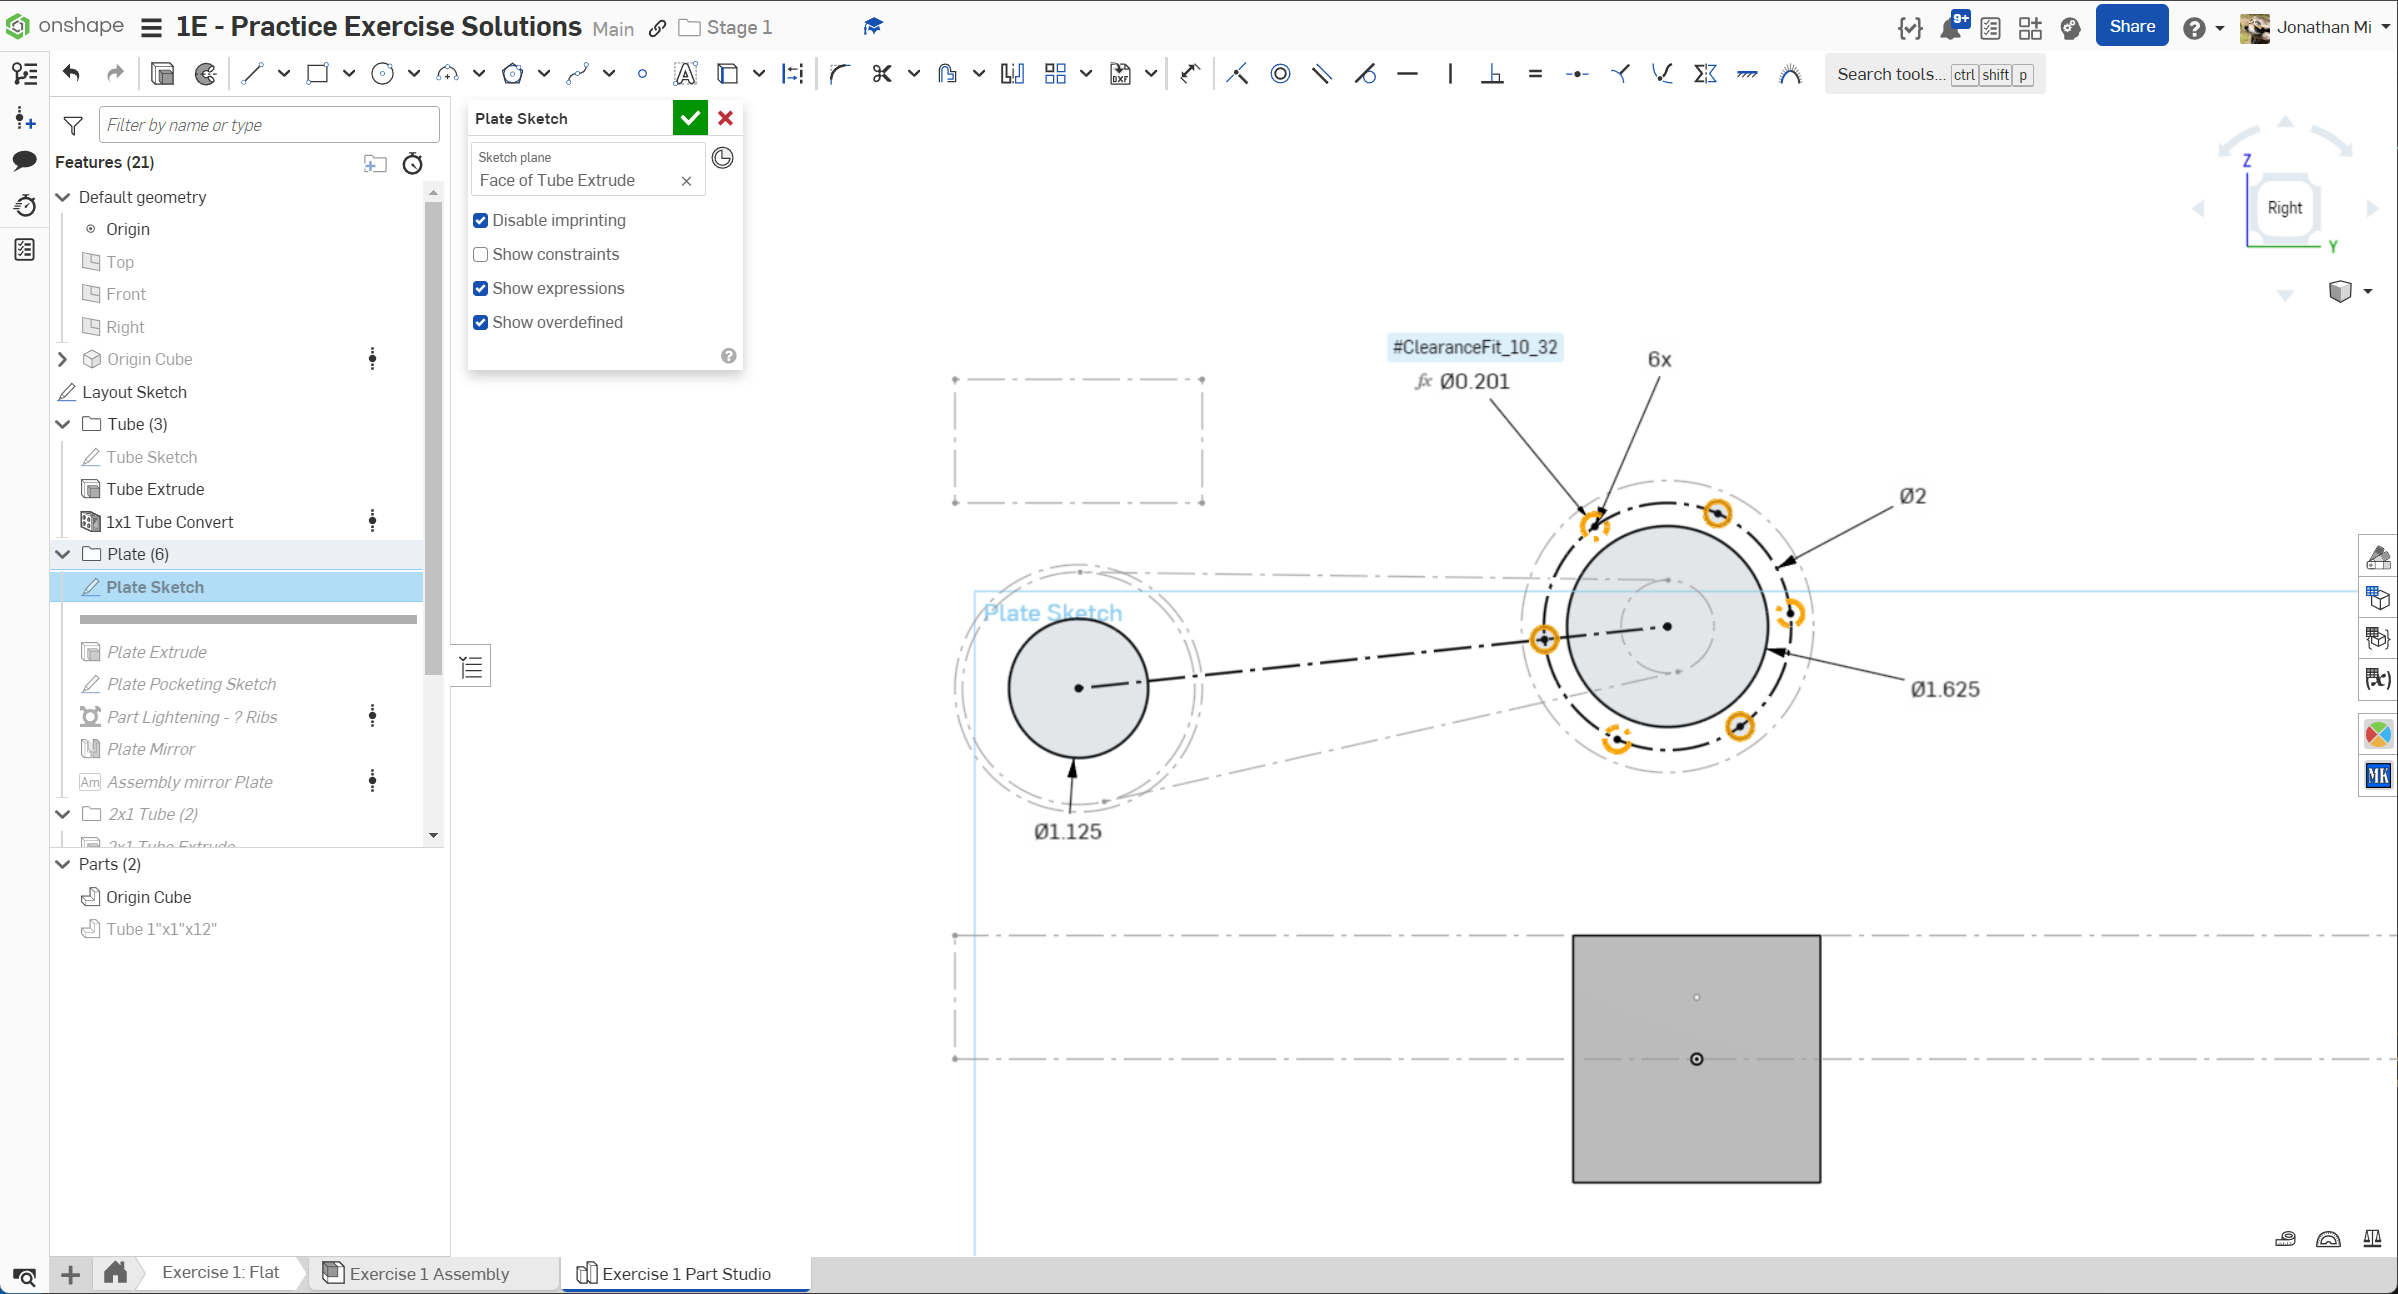The image size is (2398, 1294).
Task: Open the Exercise 1: Flat tab
Action: pos(220,1272)
